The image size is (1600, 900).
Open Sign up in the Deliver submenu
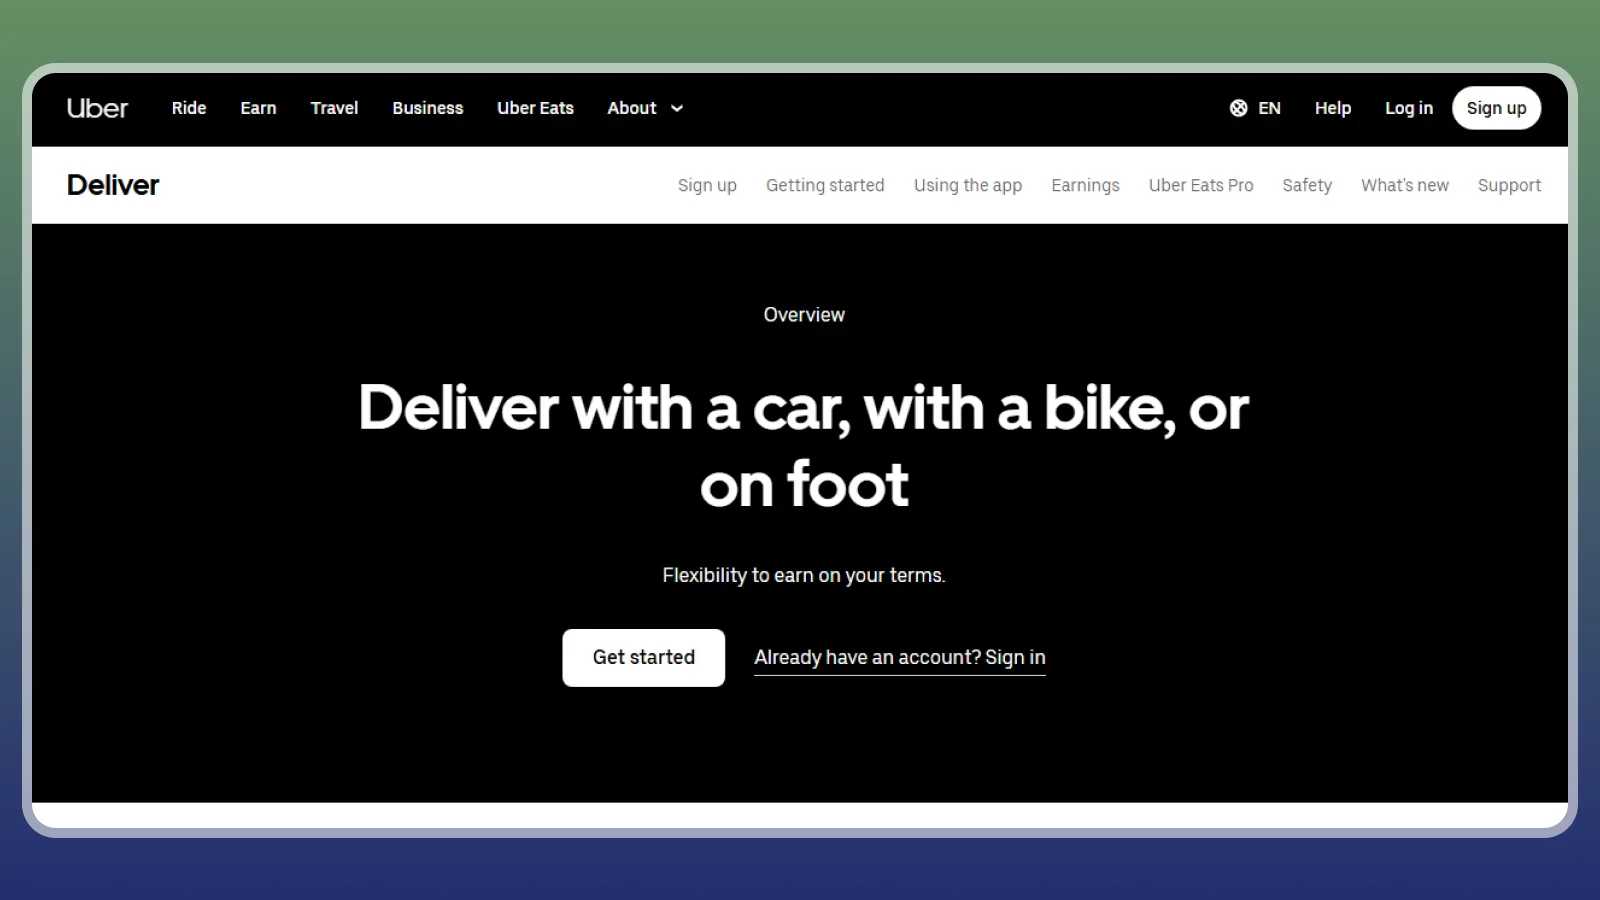point(707,185)
